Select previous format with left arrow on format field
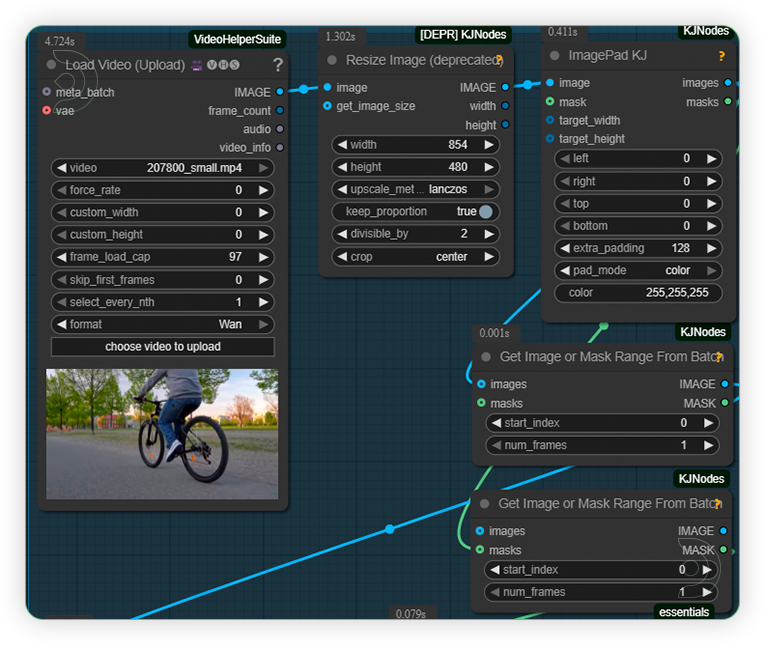765x645 pixels. 61,324
